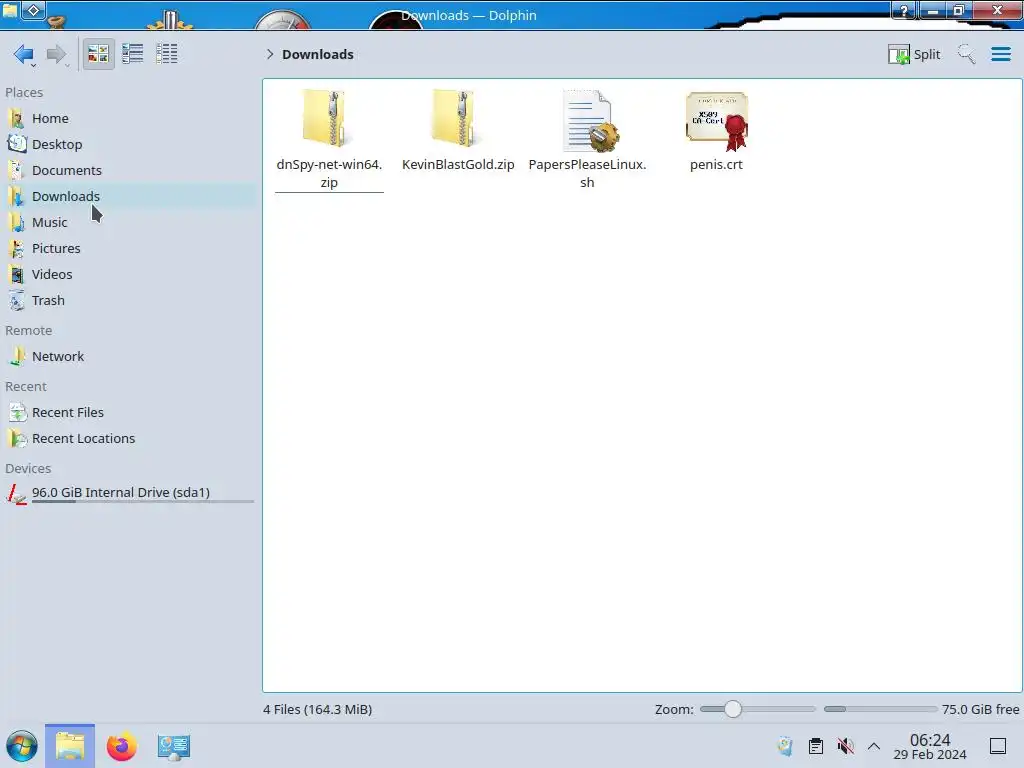Click the KevinBlastGold.zip file name
This screenshot has height=768, width=1024.
tap(458, 165)
